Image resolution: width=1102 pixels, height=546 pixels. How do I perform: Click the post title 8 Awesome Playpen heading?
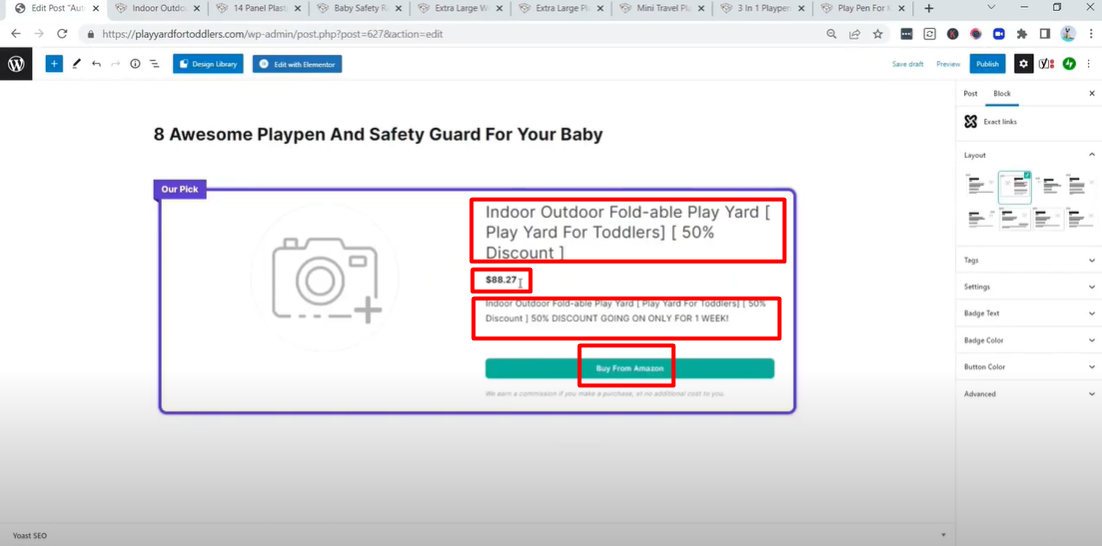click(378, 134)
